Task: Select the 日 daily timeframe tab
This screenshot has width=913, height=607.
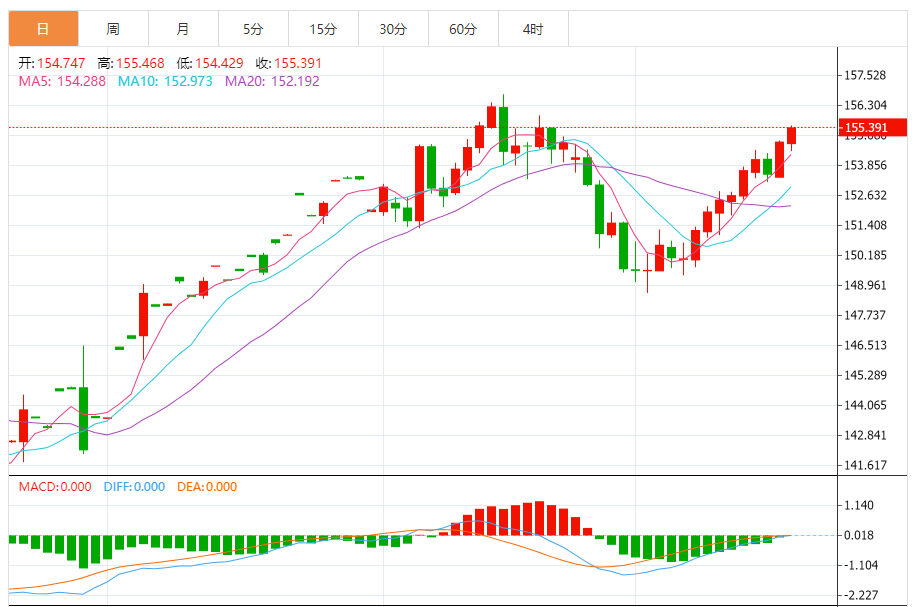Action: click(x=44, y=29)
